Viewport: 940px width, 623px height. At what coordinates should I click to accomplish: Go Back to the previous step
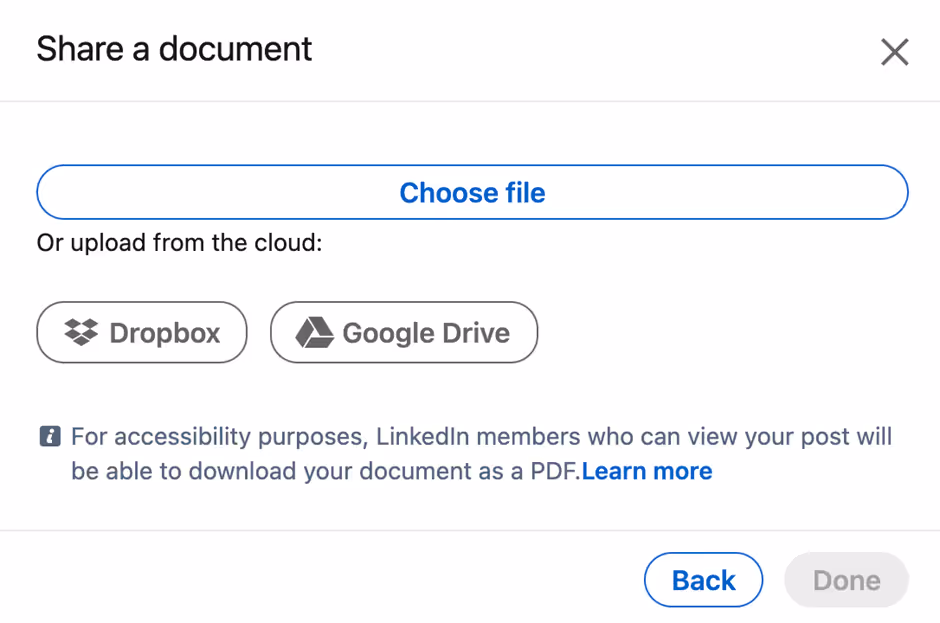(x=703, y=580)
